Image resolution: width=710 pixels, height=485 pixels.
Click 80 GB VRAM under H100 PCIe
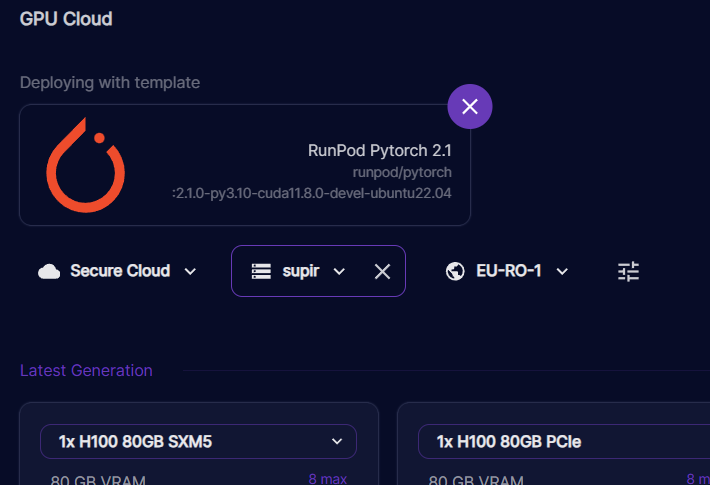[x=476, y=480]
